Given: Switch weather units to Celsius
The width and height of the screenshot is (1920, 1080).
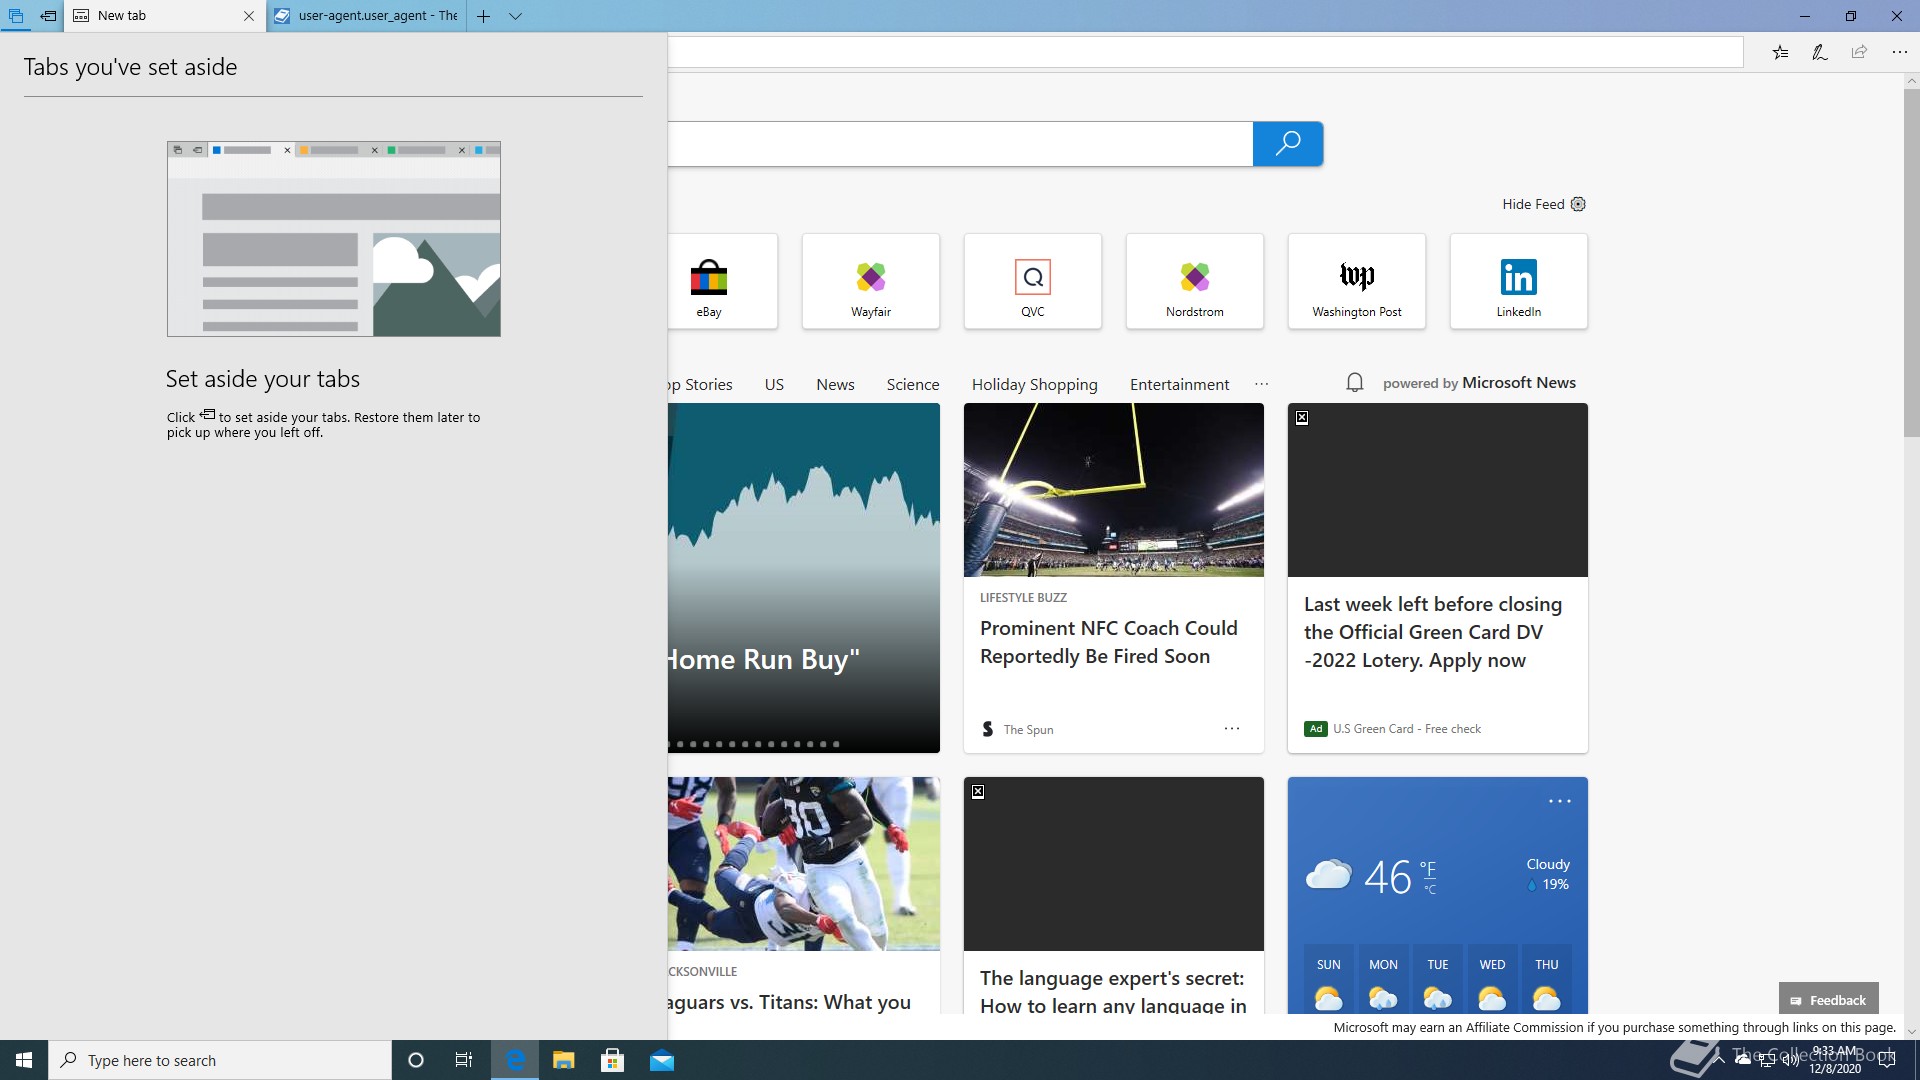Looking at the screenshot, I should [x=1430, y=889].
